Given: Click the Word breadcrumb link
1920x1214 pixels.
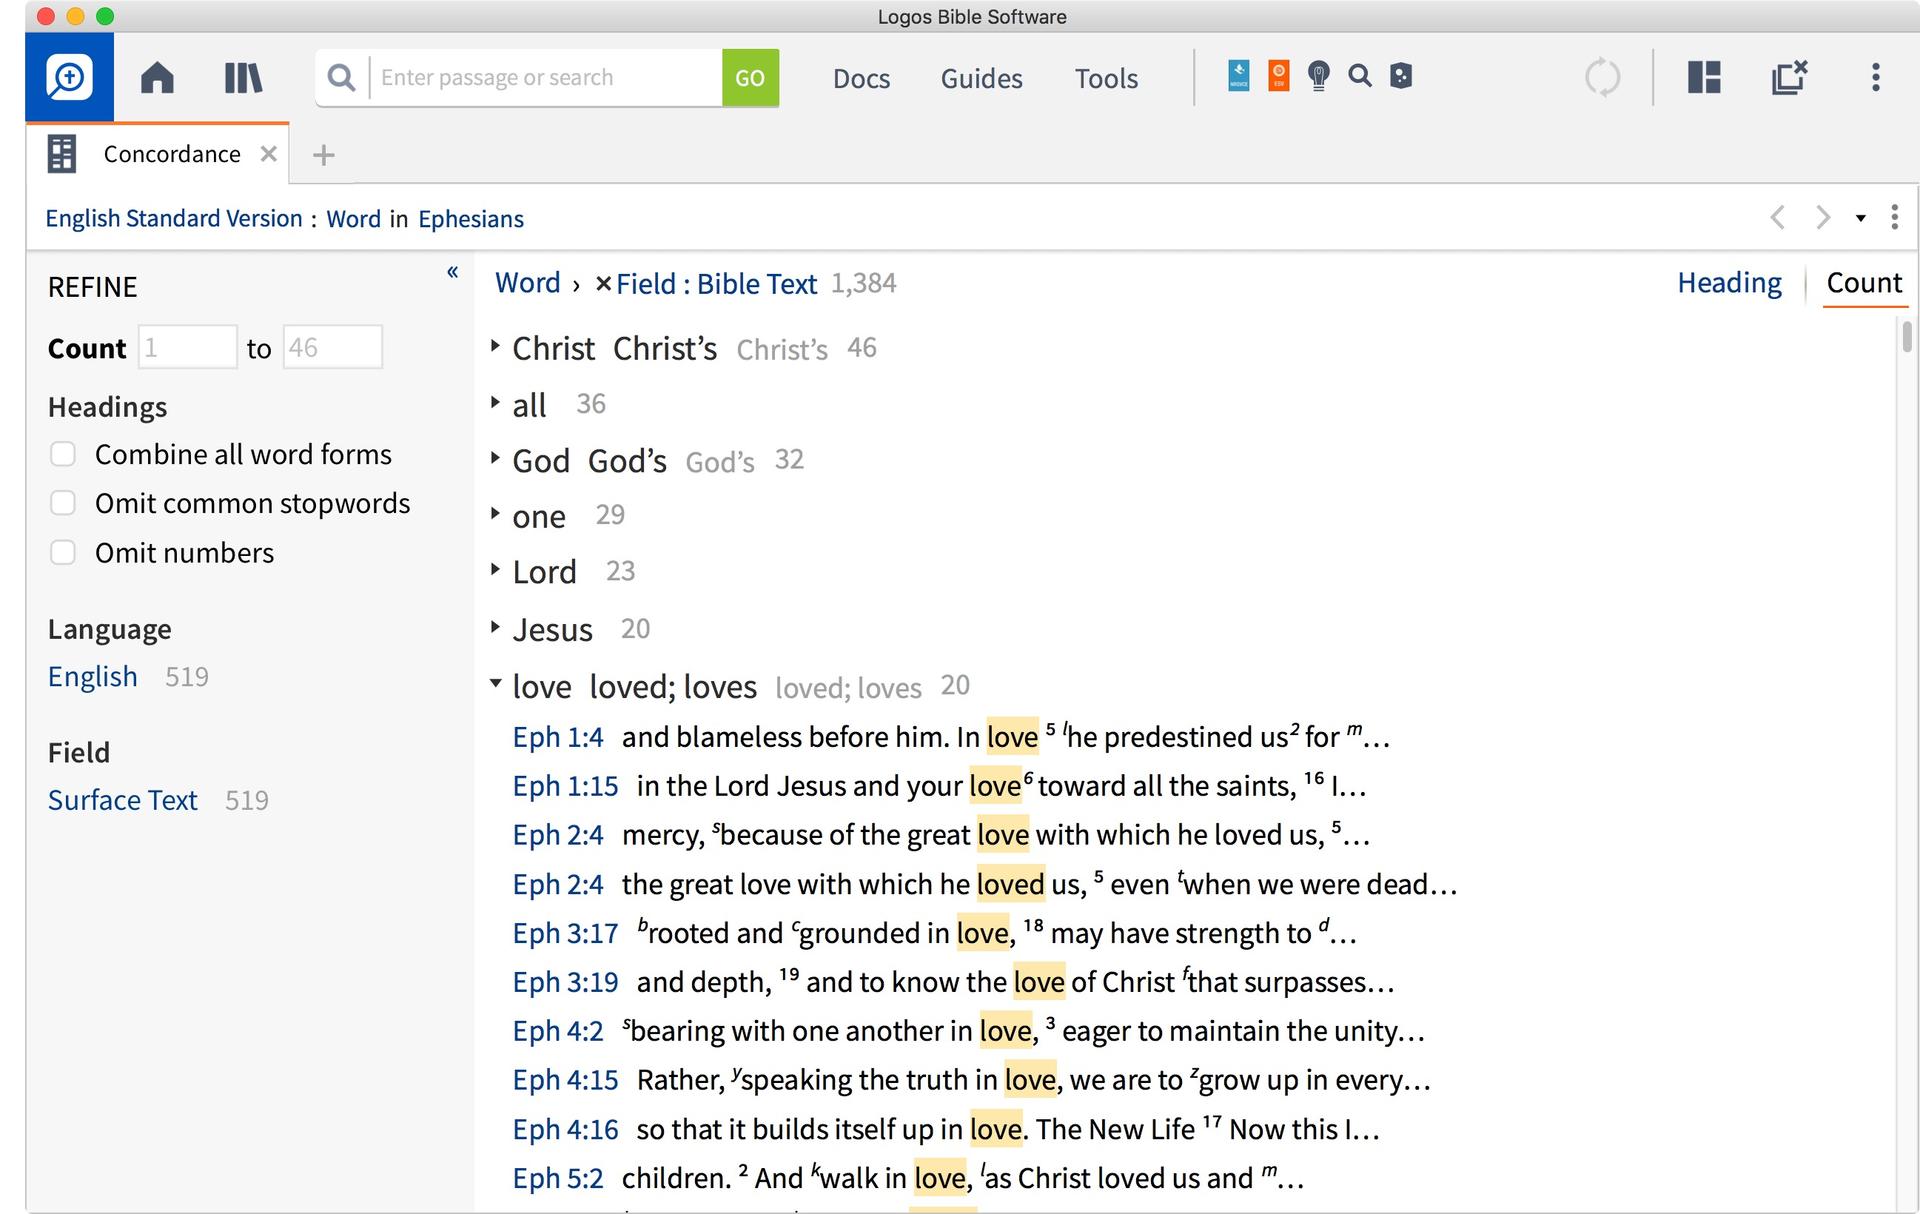Looking at the screenshot, I should coord(528,283).
